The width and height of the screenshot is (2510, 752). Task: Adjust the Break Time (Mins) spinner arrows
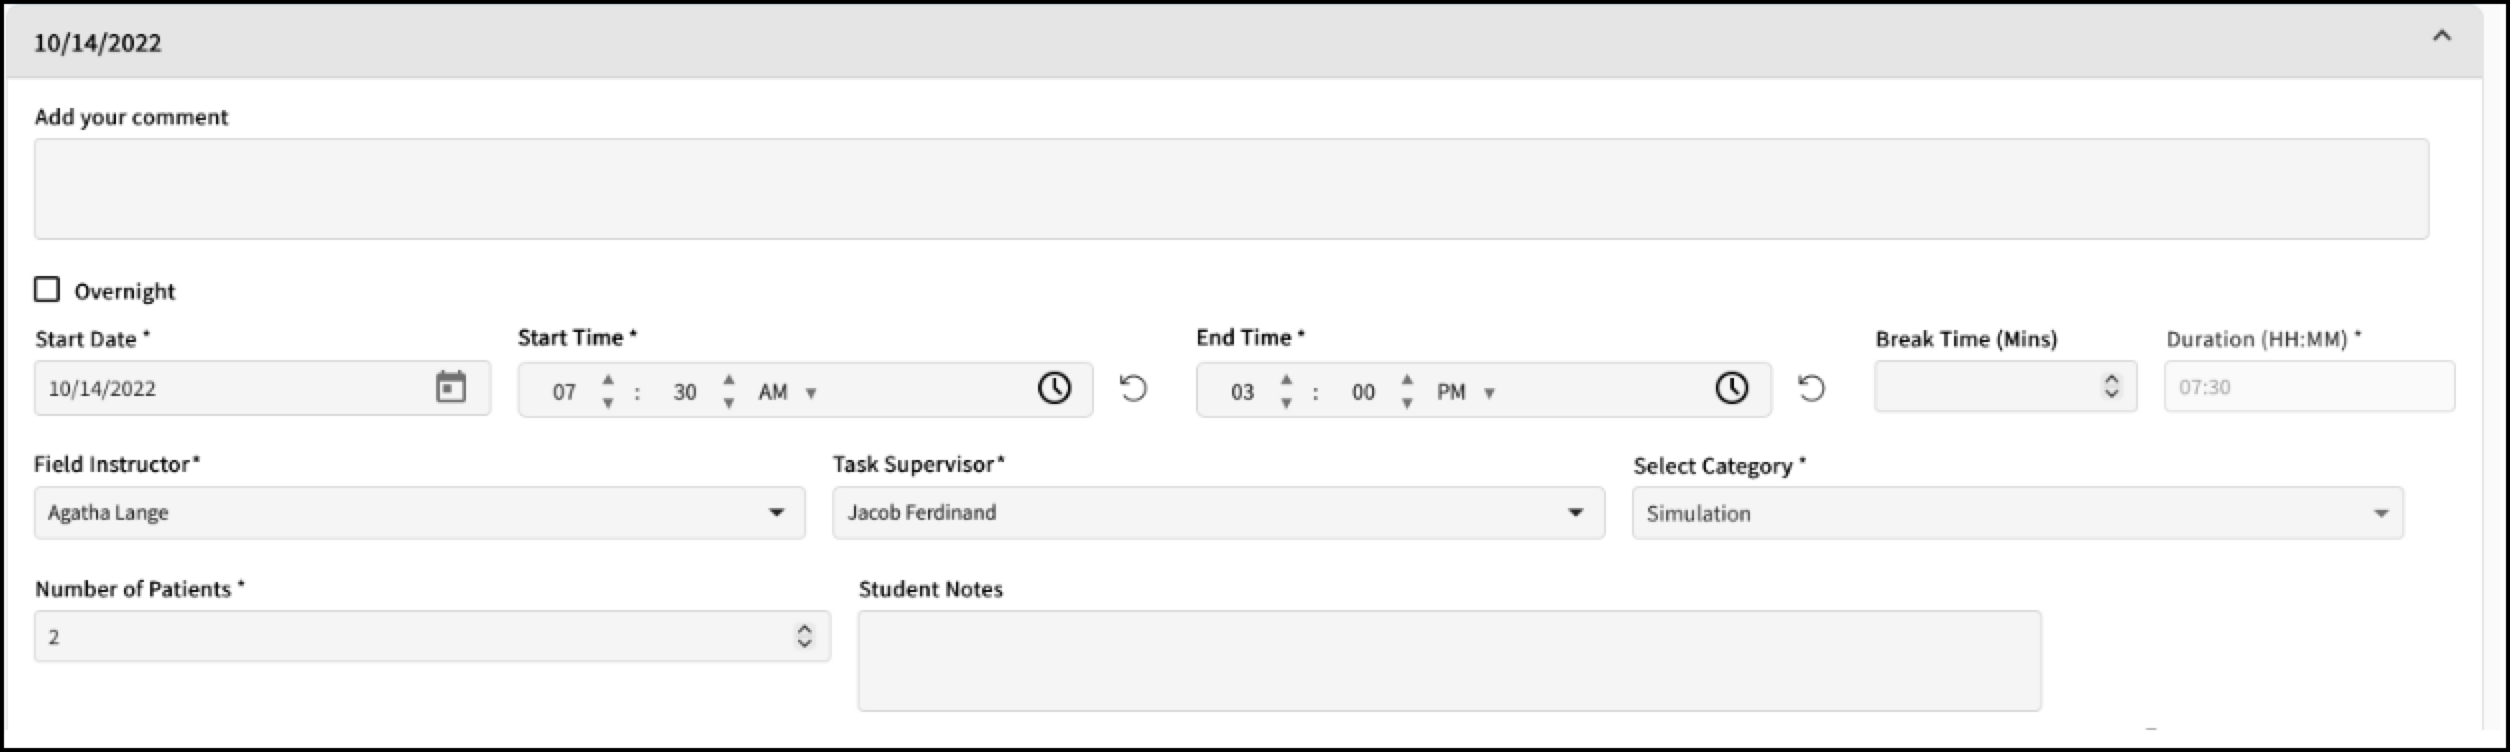click(x=2111, y=386)
